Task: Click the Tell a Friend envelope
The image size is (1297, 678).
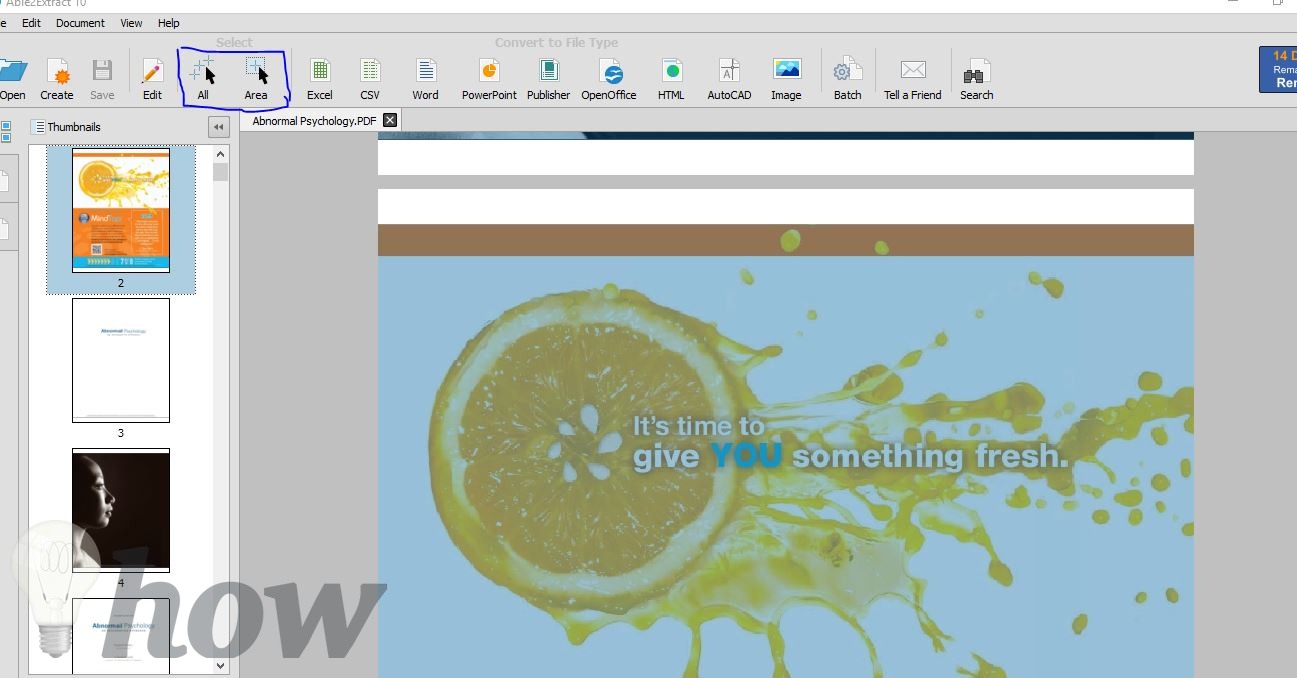Action: [x=913, y=70]
